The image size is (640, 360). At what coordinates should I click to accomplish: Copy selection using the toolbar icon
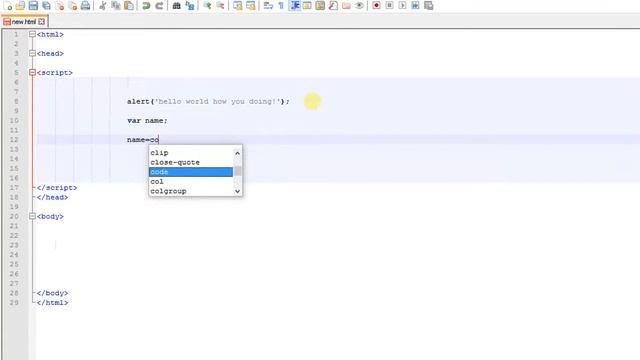(x=116, y=5)
